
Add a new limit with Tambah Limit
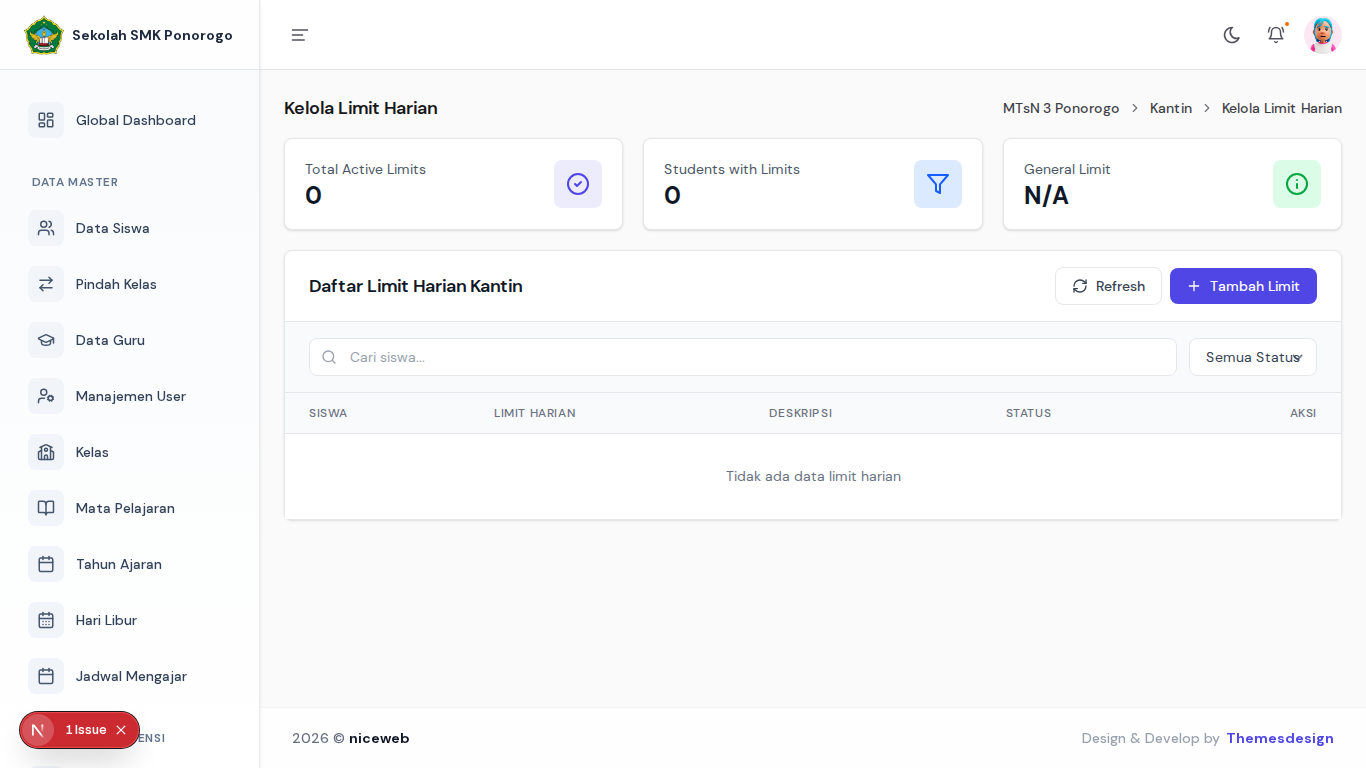(1243, 286)
